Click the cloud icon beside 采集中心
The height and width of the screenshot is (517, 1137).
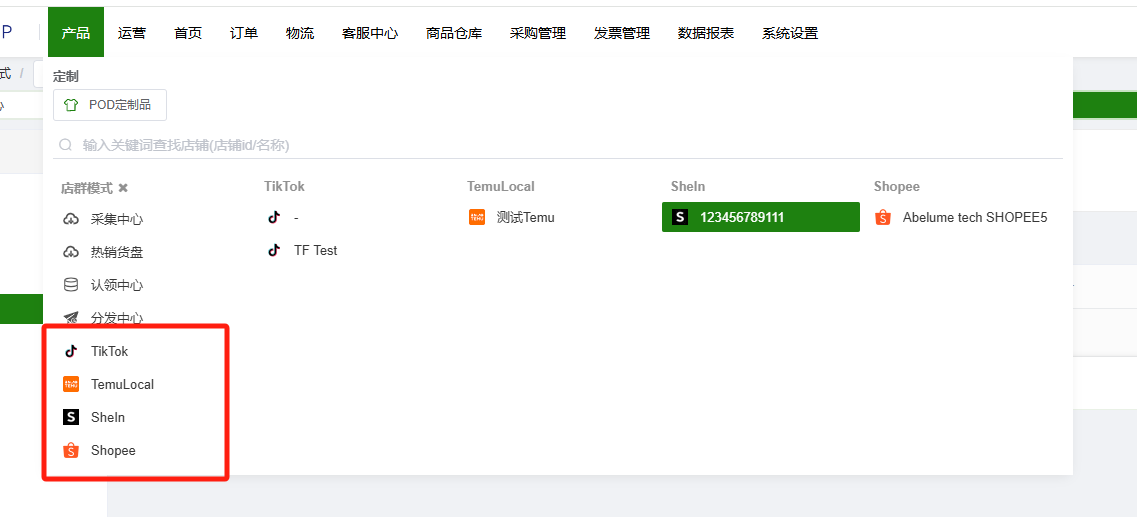coord(71,219)
